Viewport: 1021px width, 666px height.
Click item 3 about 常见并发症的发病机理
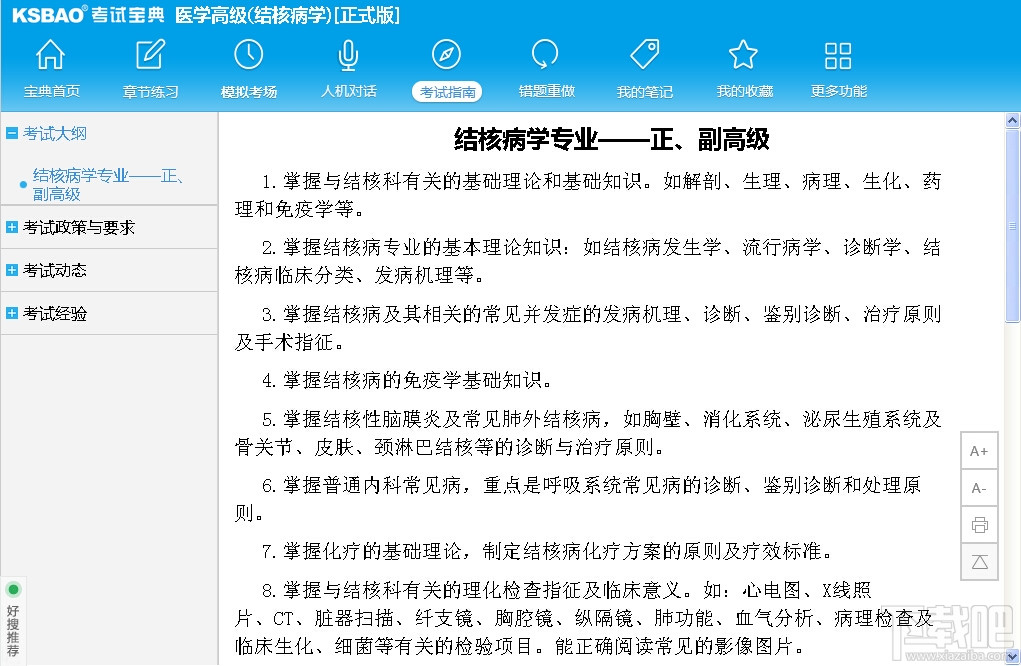tap(588, 327)
